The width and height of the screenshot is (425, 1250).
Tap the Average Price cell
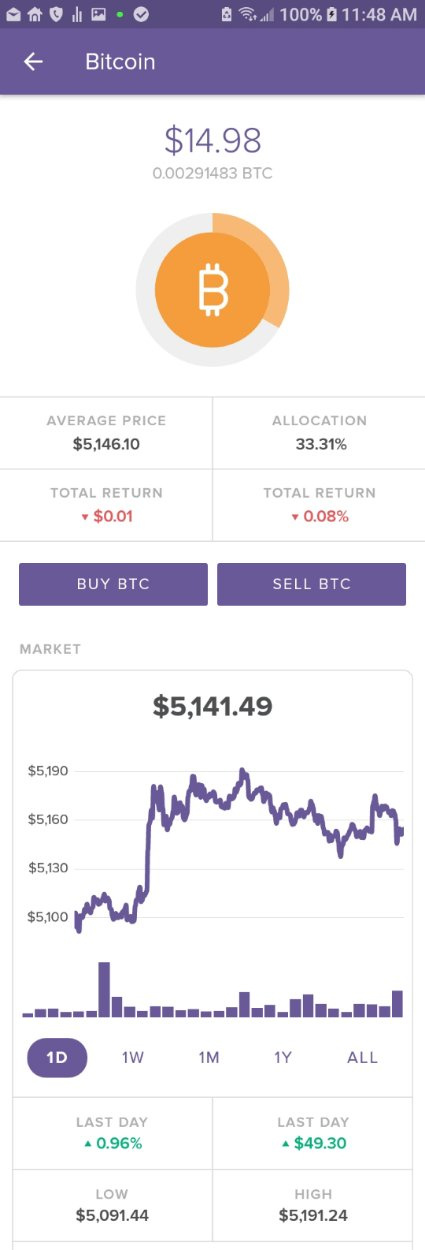coord(106,433)
